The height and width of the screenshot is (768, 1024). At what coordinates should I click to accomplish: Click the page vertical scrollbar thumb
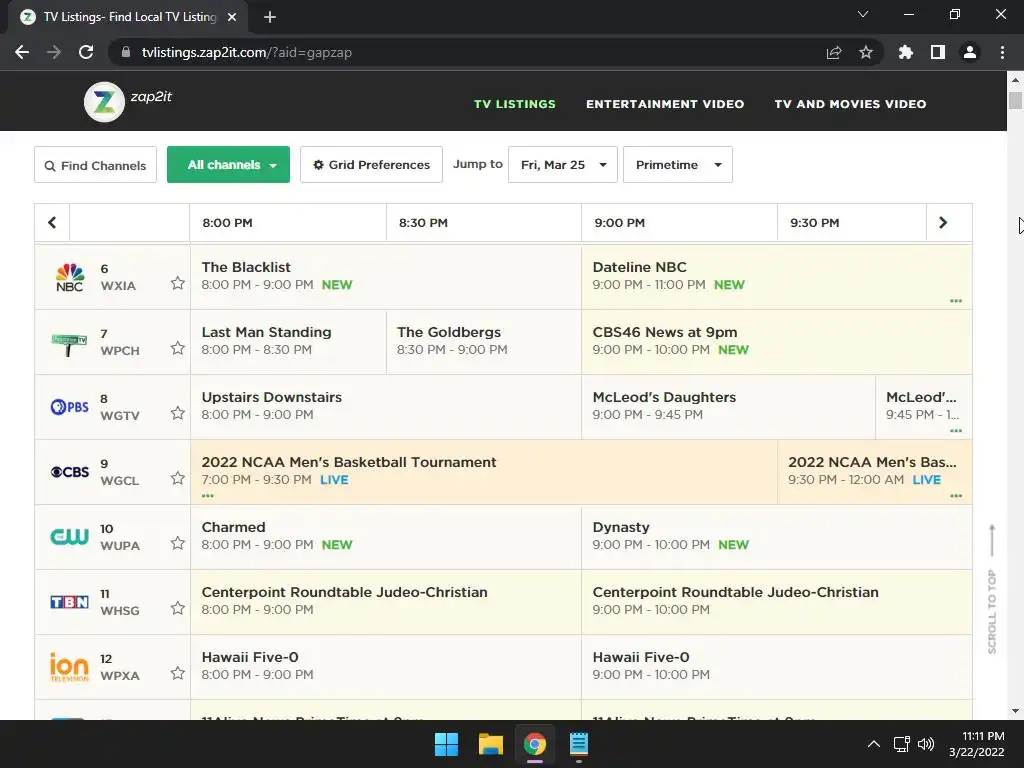[1015, 101]
